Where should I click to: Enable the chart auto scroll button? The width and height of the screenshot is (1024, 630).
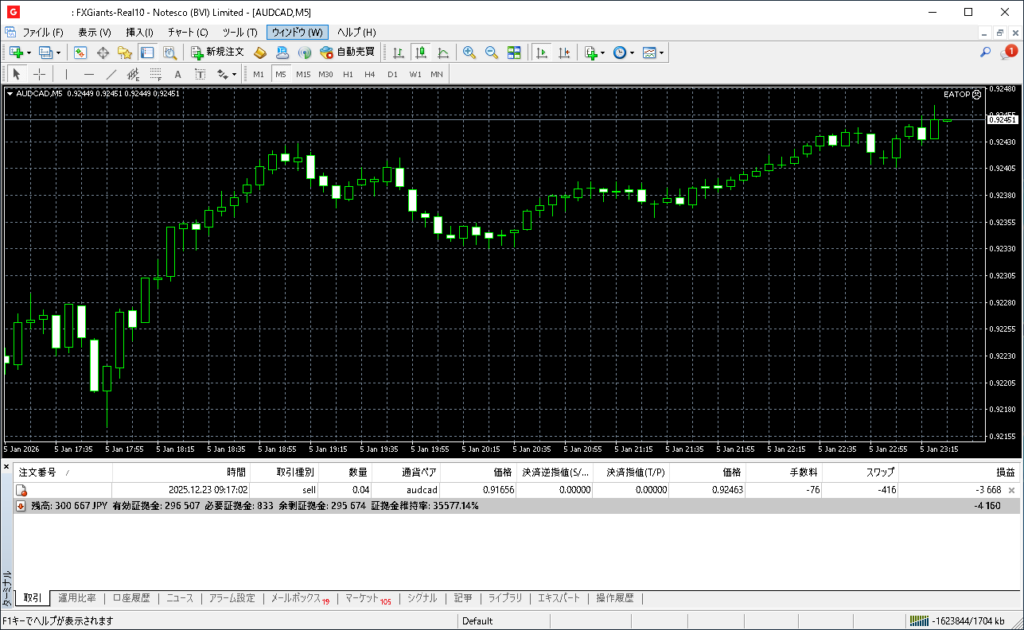(x=542, y=52)
